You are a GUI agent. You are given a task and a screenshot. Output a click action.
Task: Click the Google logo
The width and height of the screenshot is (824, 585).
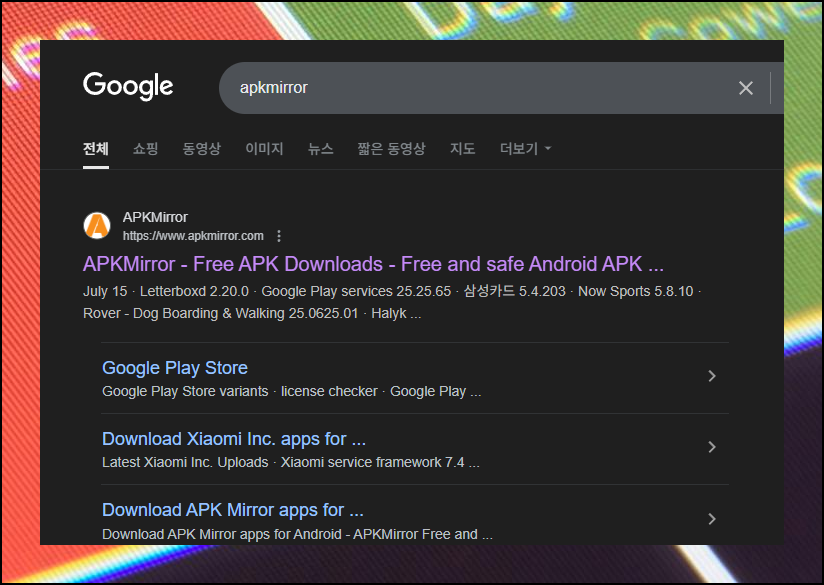click(128, 86)
